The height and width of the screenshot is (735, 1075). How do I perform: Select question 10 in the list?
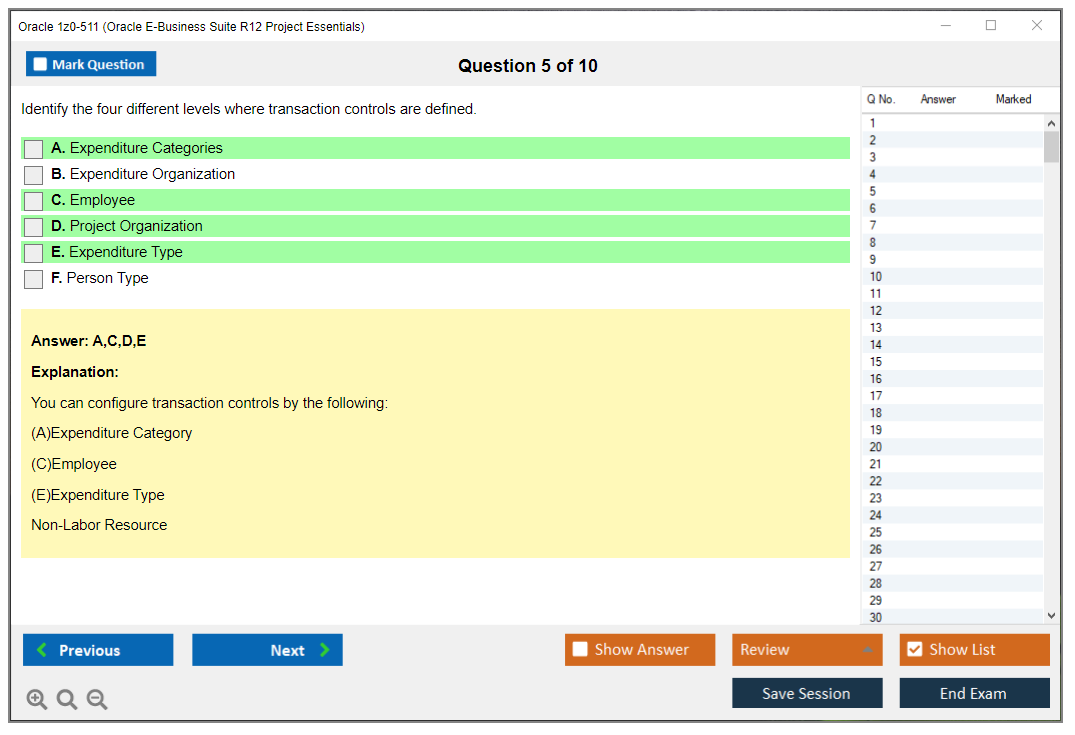[x=876, y=277]
